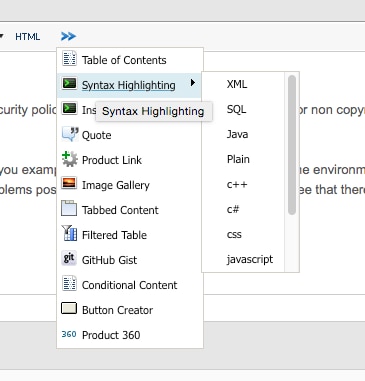Open the double-chevron more tools button

[68, 36]
